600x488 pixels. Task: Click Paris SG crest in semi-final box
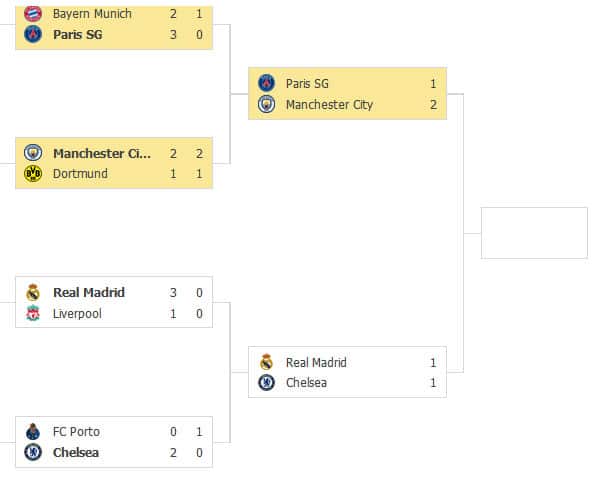(x=266, y=83)
